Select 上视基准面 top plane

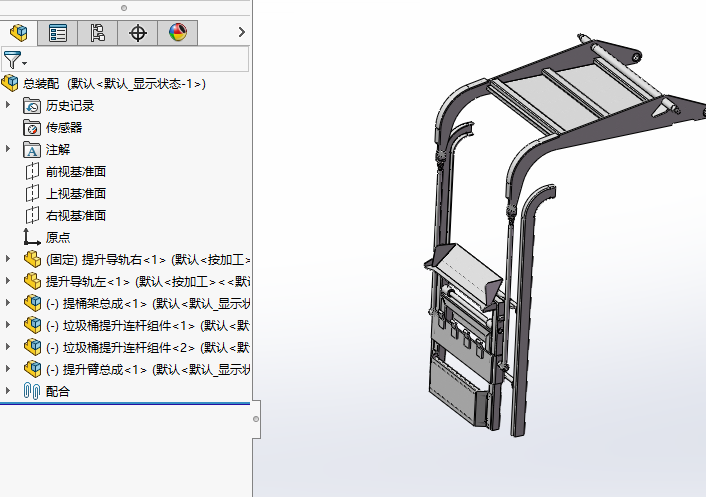click(76, 194)
